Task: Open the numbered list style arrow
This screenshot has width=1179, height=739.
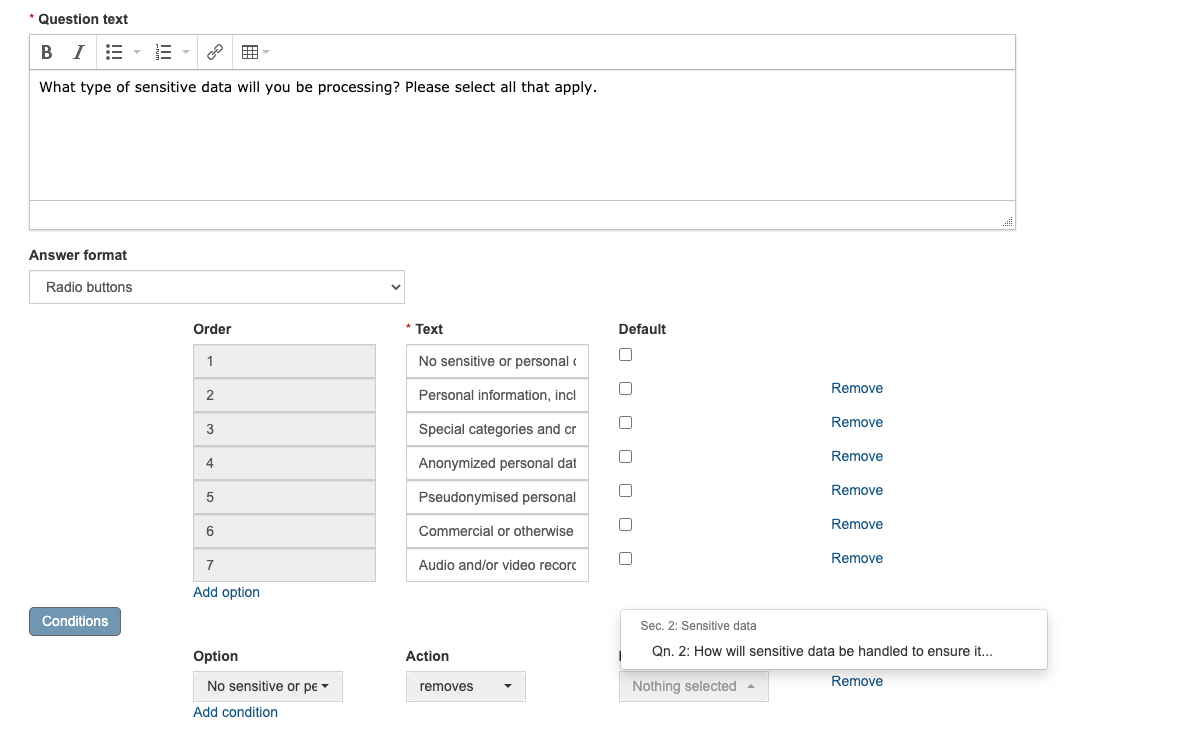Action: [x=186, y=52]
